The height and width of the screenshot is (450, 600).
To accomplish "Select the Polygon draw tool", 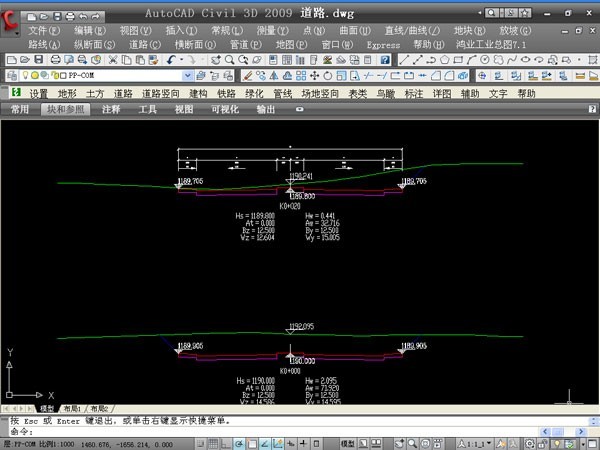I will [x=444, y=60].
